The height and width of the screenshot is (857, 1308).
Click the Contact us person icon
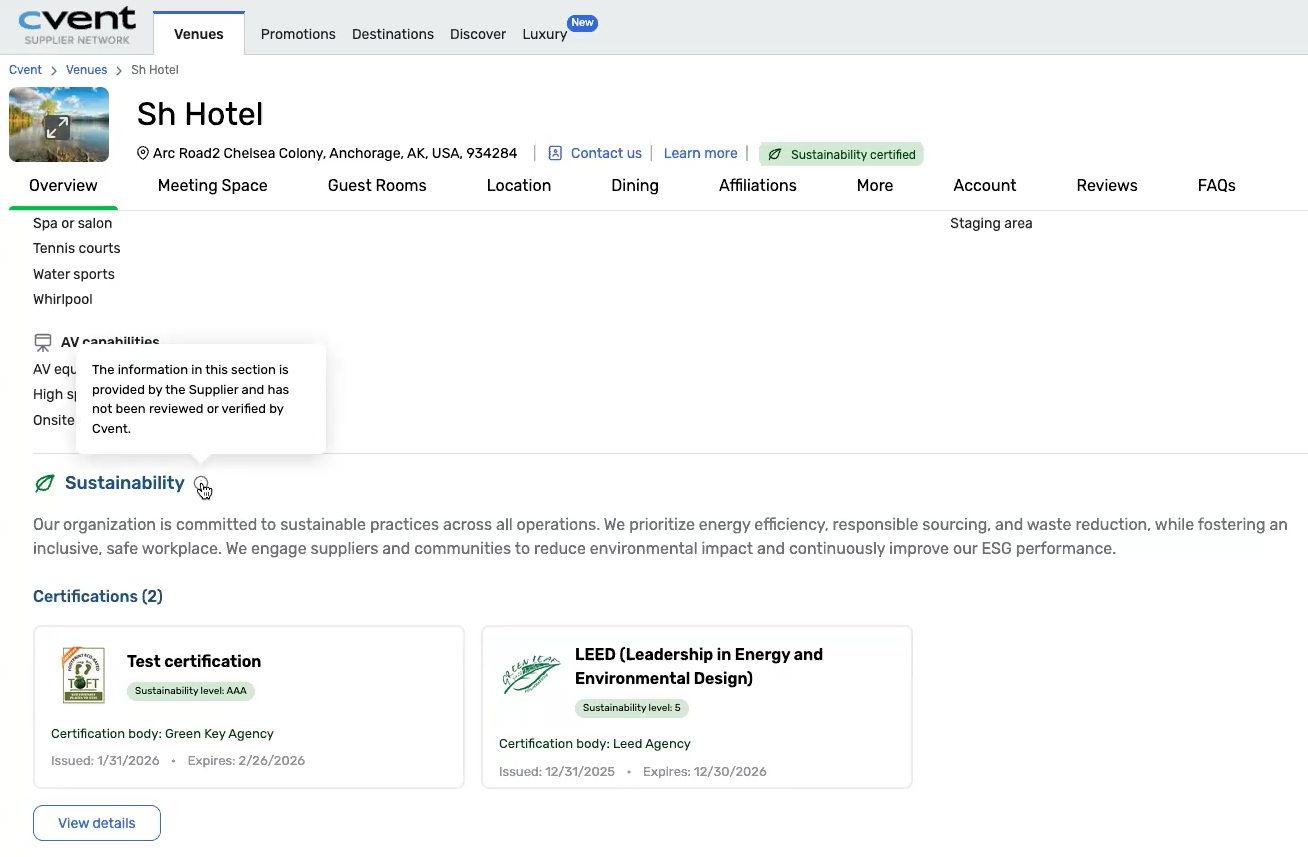[555, 153]
